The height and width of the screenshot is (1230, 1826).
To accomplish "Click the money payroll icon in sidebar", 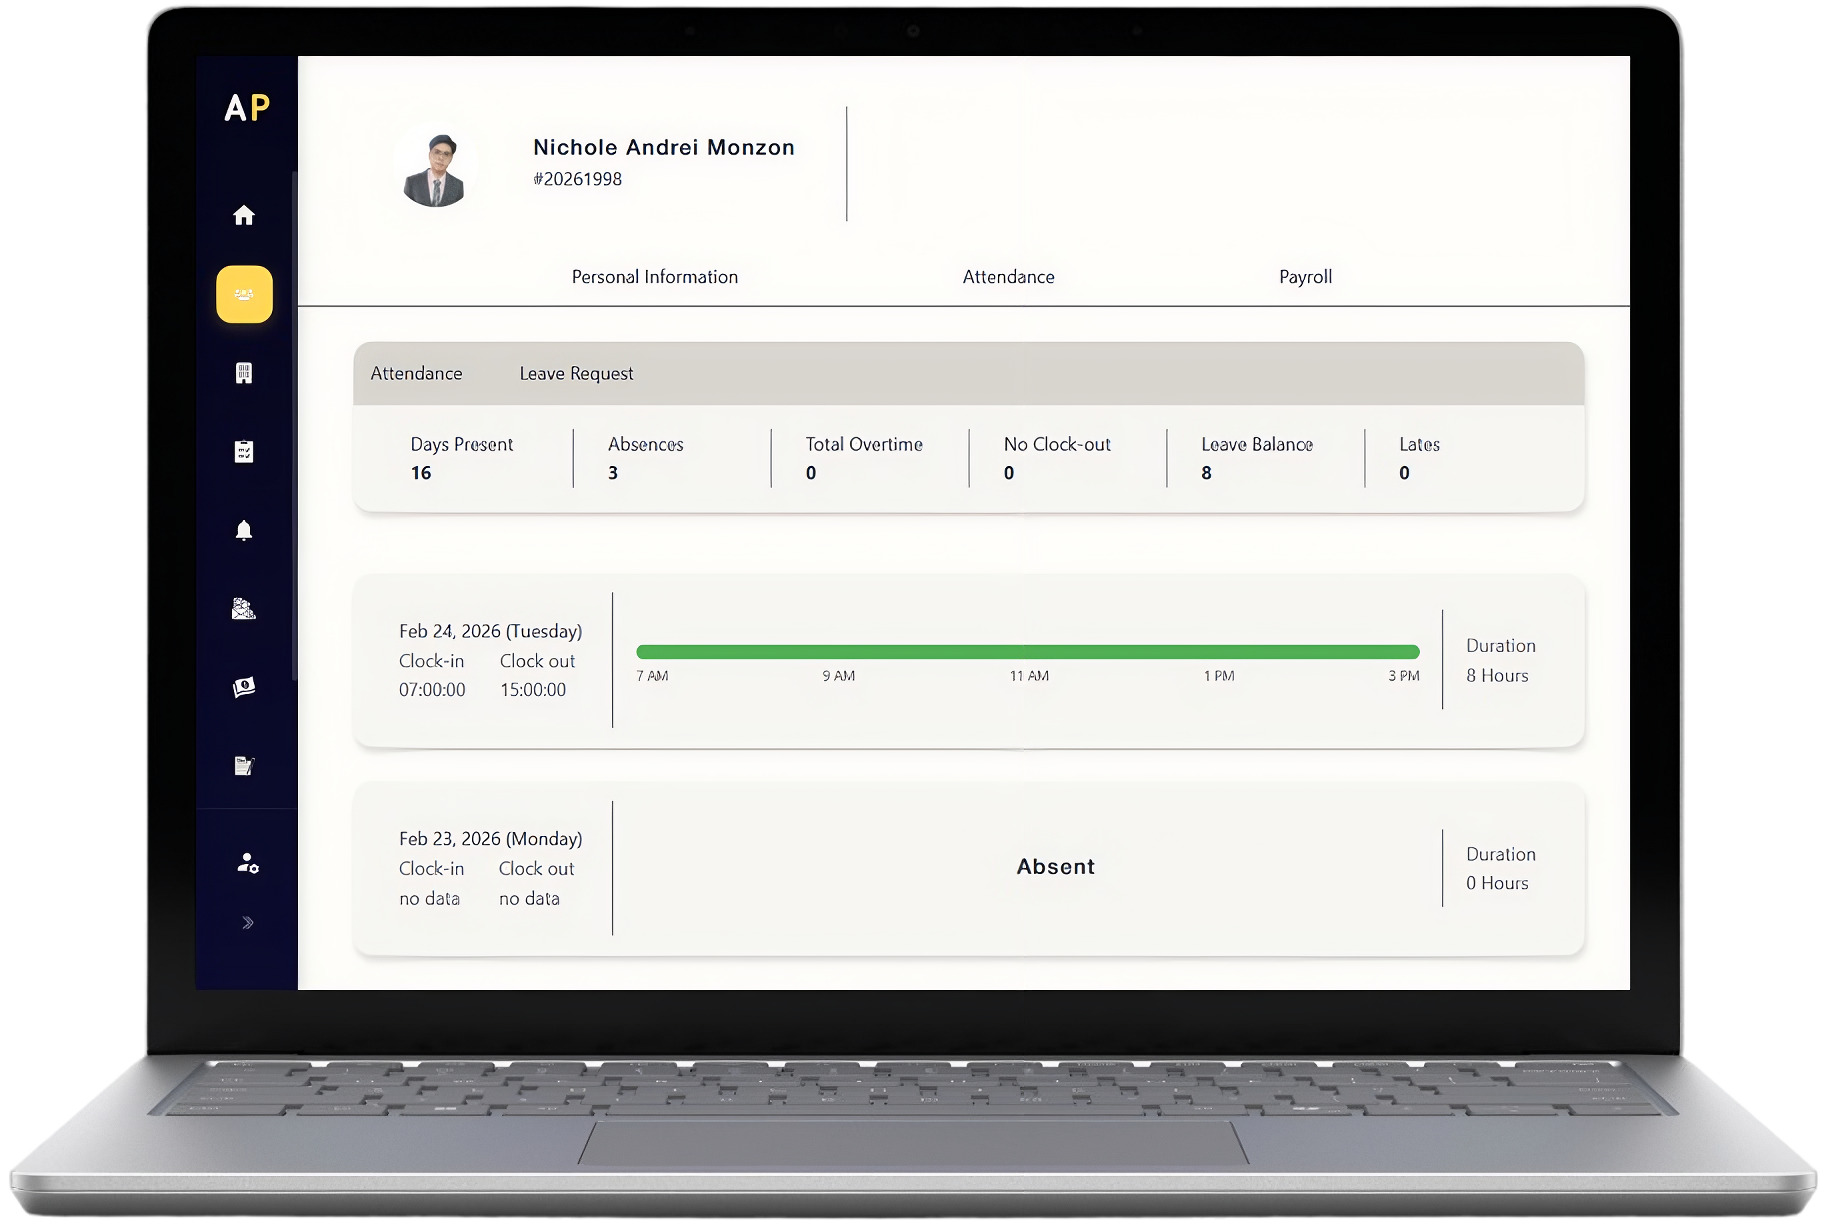I will (x=244, y=687).
